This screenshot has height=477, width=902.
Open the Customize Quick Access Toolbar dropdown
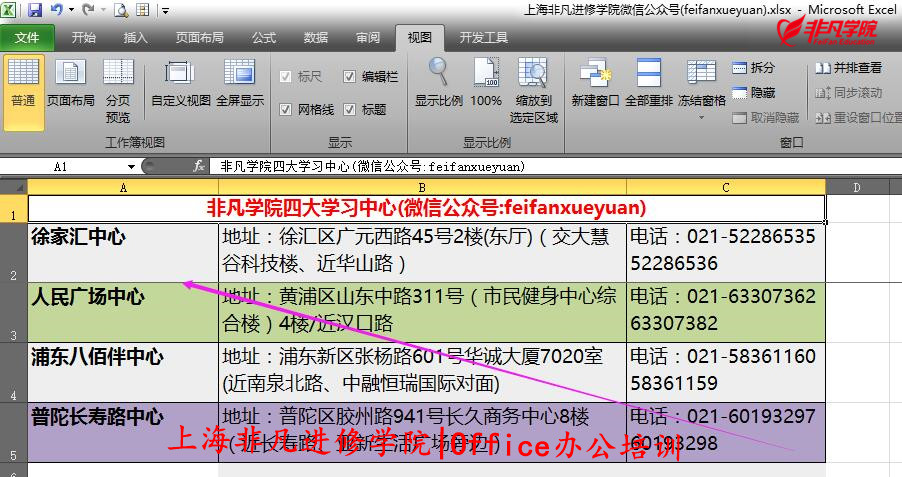point(165,10)
